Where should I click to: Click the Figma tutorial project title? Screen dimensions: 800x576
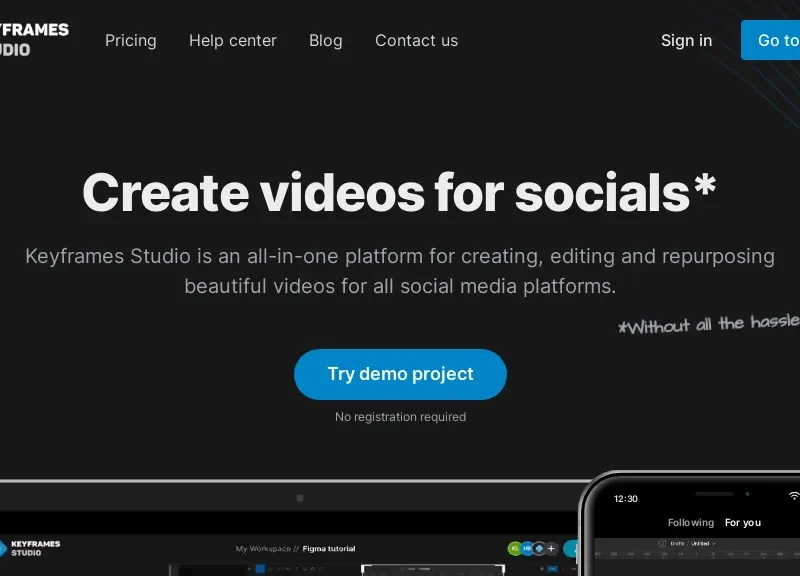(329, 548)
